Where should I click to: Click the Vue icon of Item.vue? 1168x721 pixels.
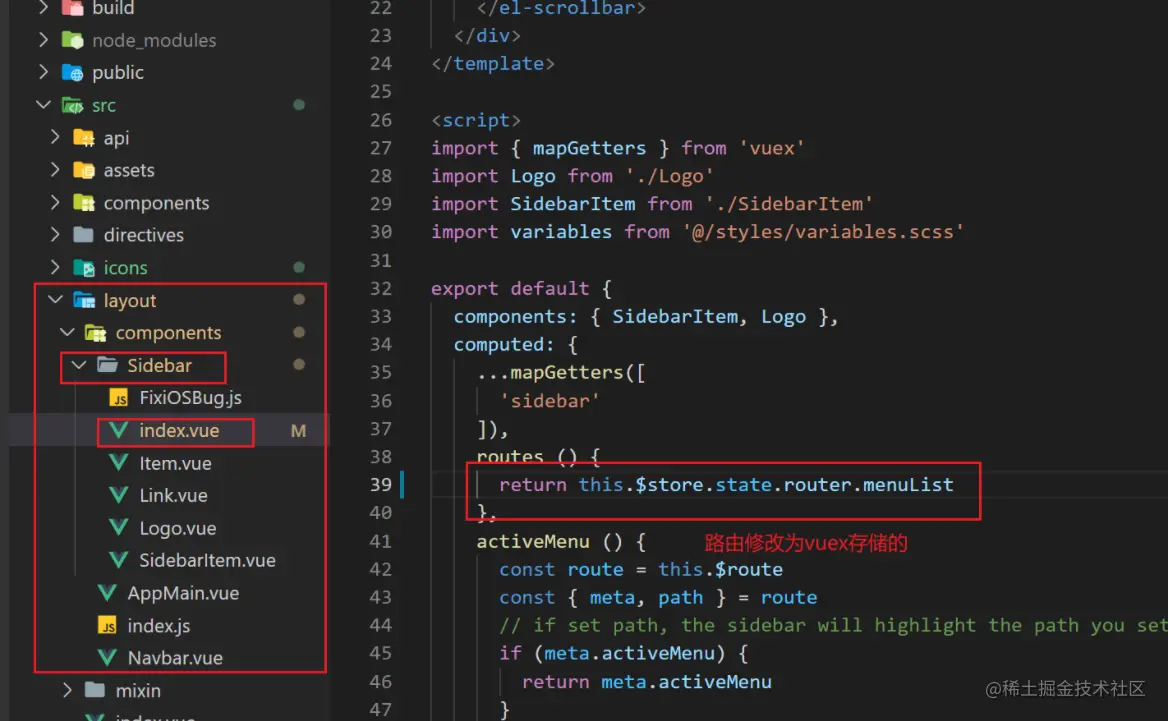click(x=118, y=463)
